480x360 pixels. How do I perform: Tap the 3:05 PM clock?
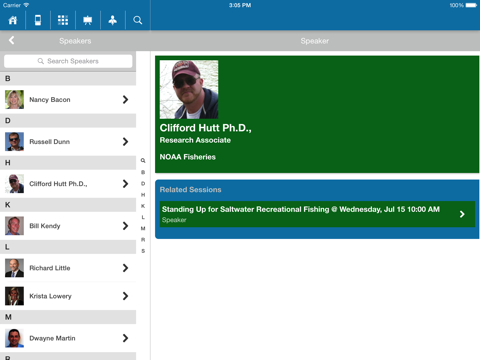(x=240, y=5)
